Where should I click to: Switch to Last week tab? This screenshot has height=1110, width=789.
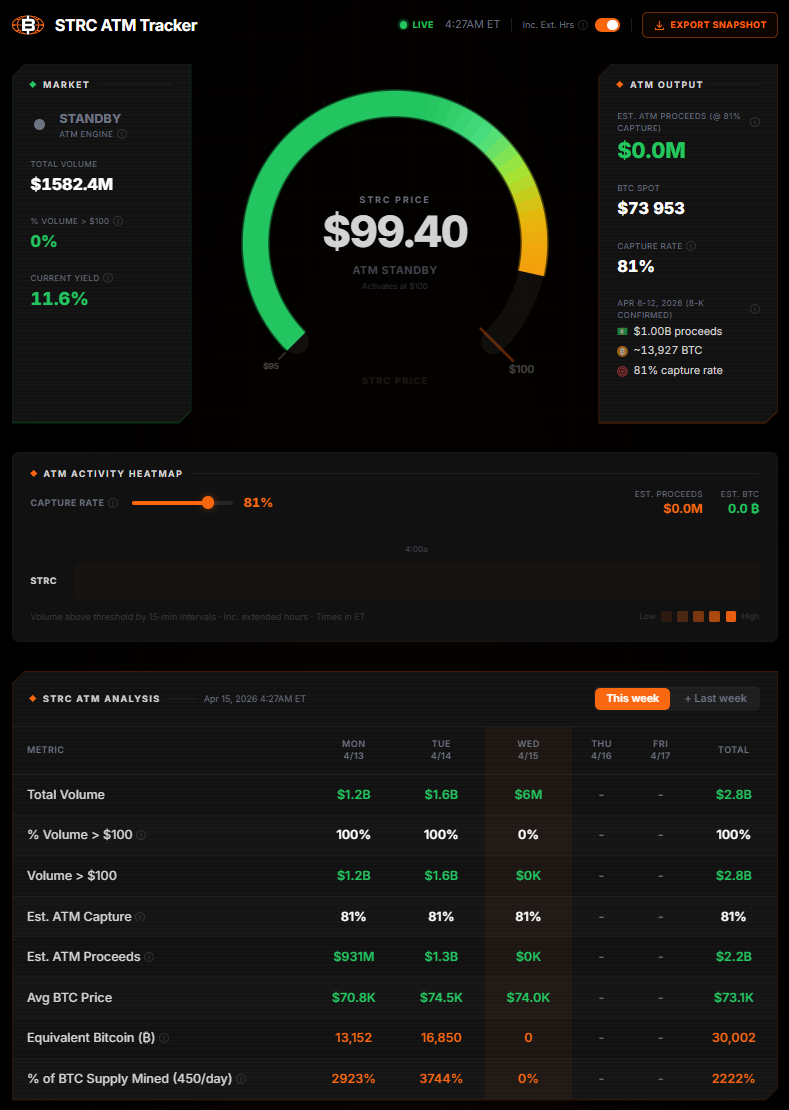point(715,698)
